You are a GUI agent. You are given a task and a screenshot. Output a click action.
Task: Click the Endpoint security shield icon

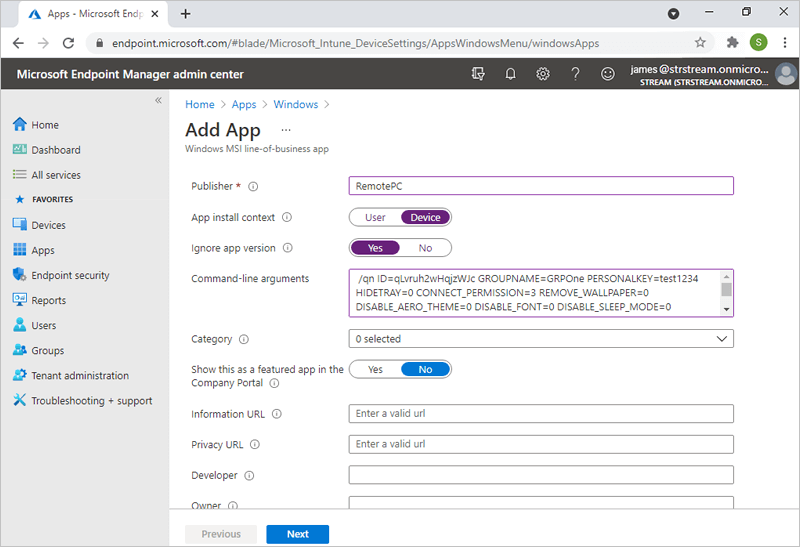click(19, 275)
